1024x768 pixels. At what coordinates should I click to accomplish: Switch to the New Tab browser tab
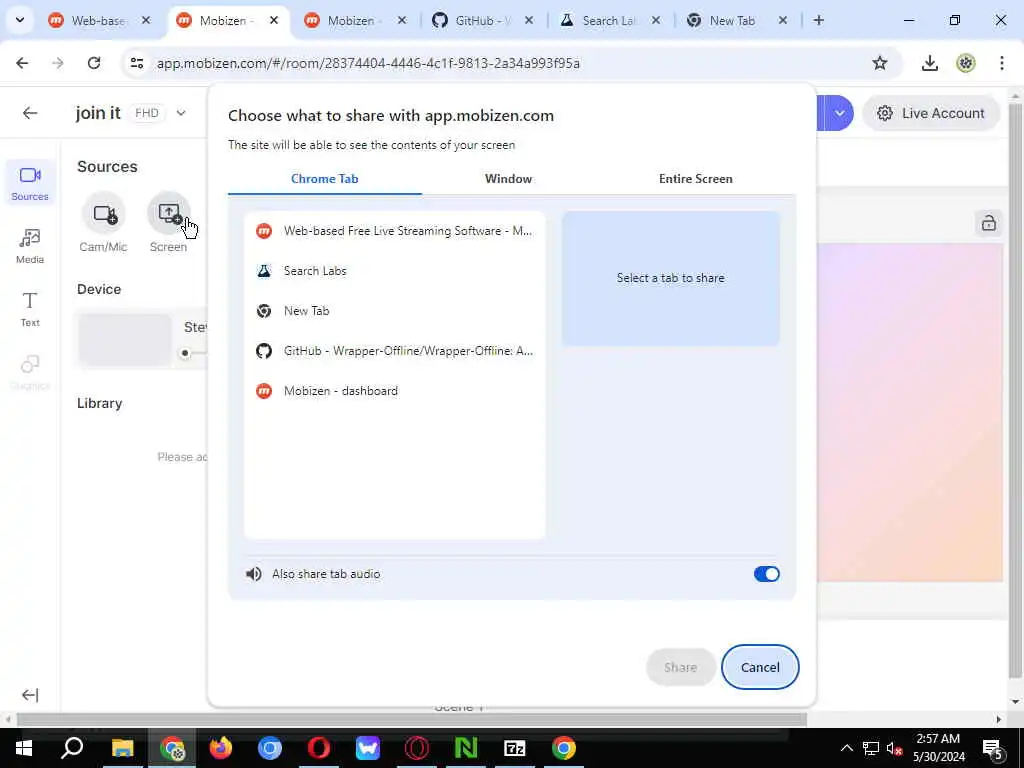coord(731,20)
